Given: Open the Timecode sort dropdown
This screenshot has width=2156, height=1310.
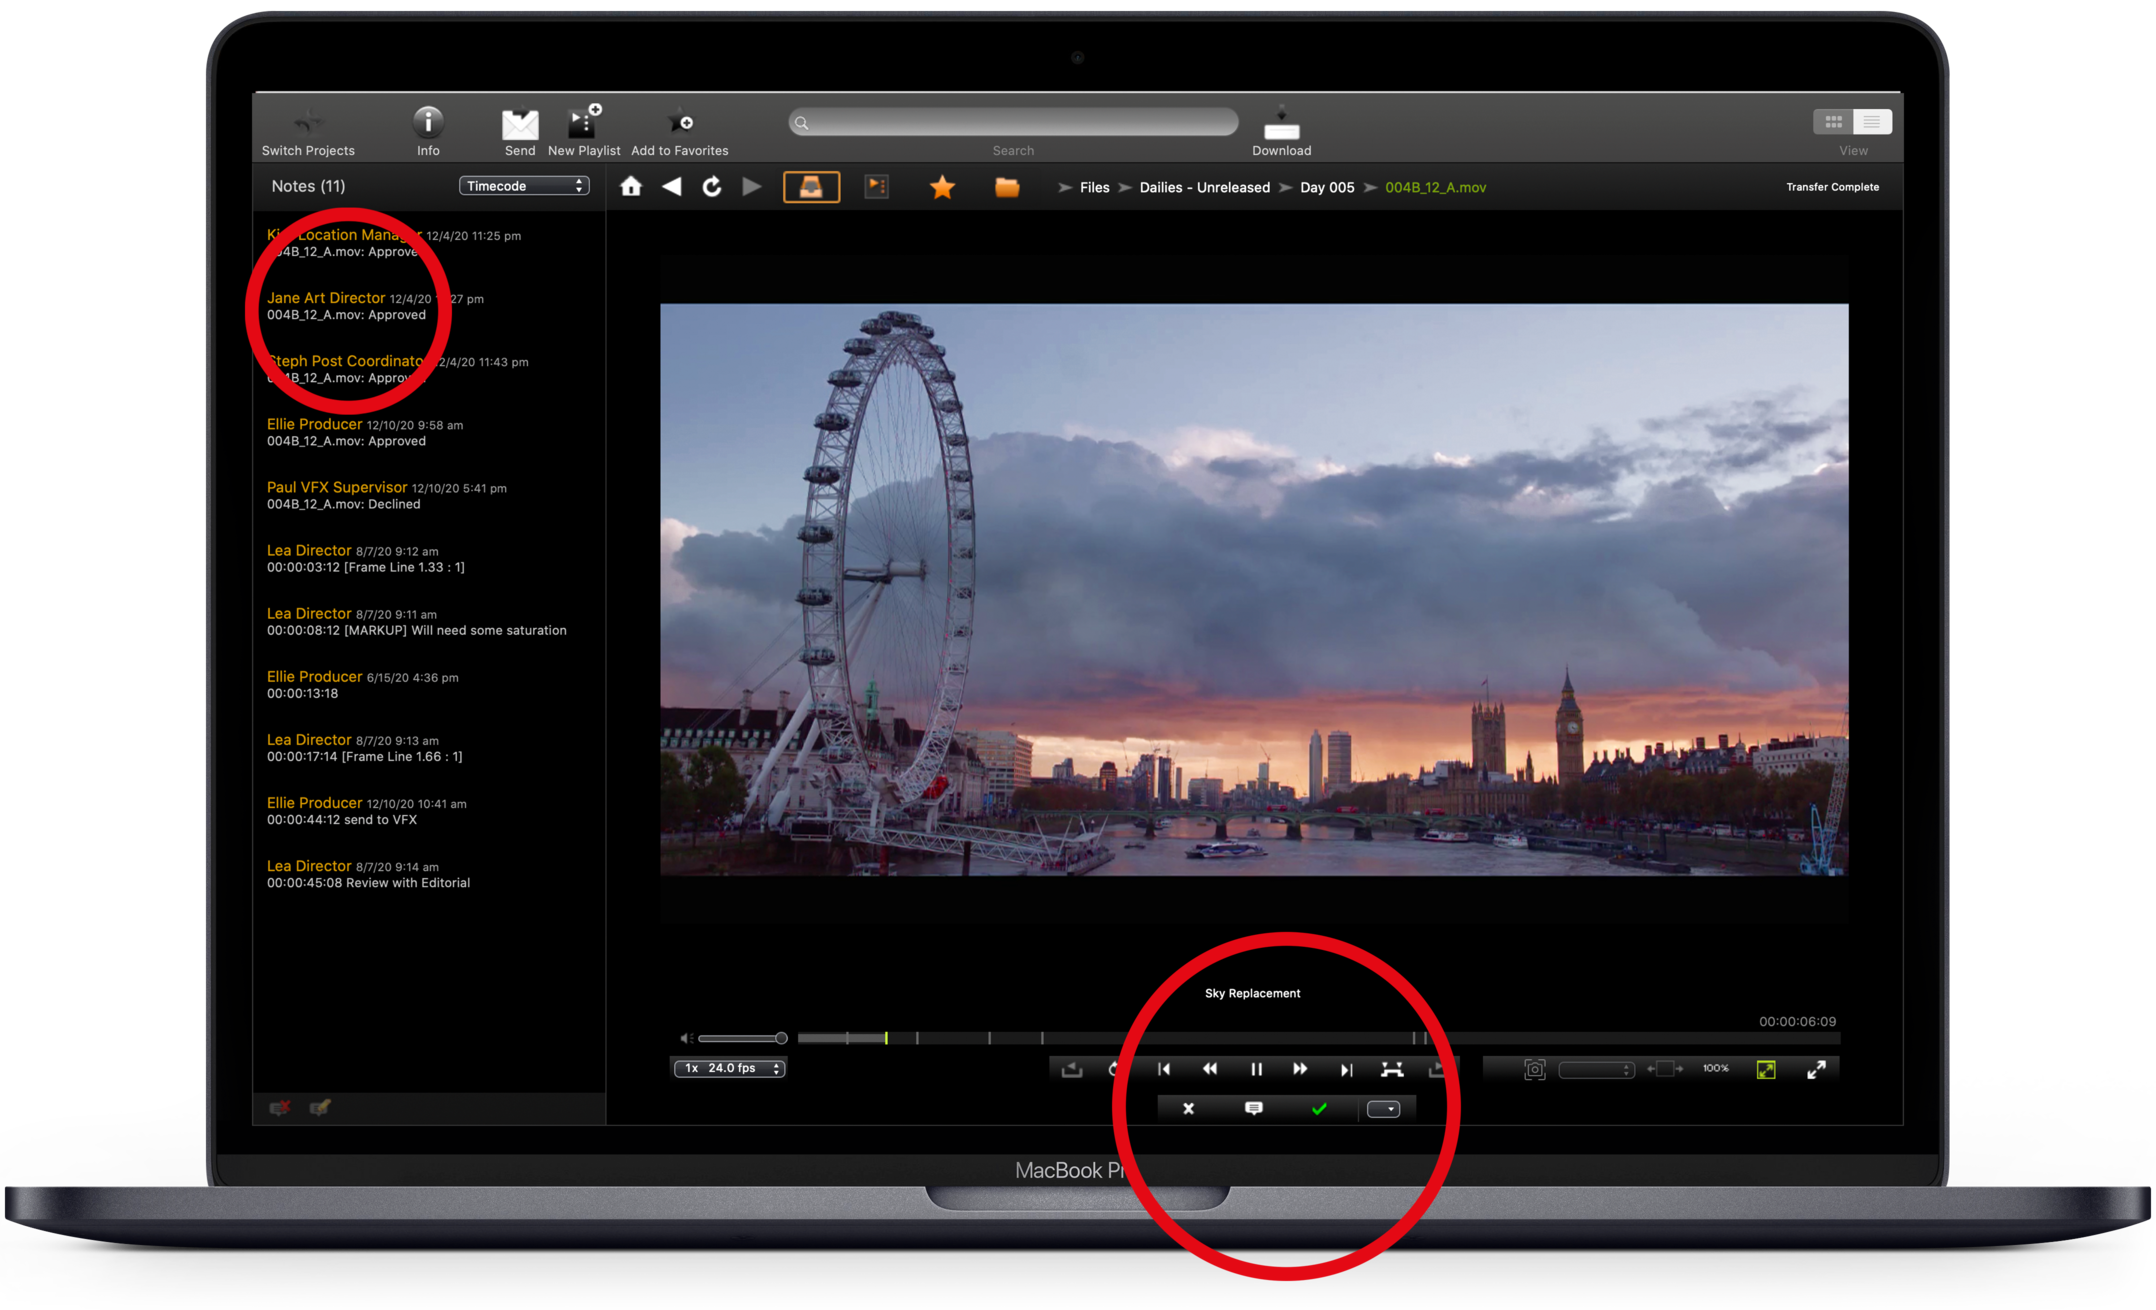Looking at the screenshot, I should (524, 186).
